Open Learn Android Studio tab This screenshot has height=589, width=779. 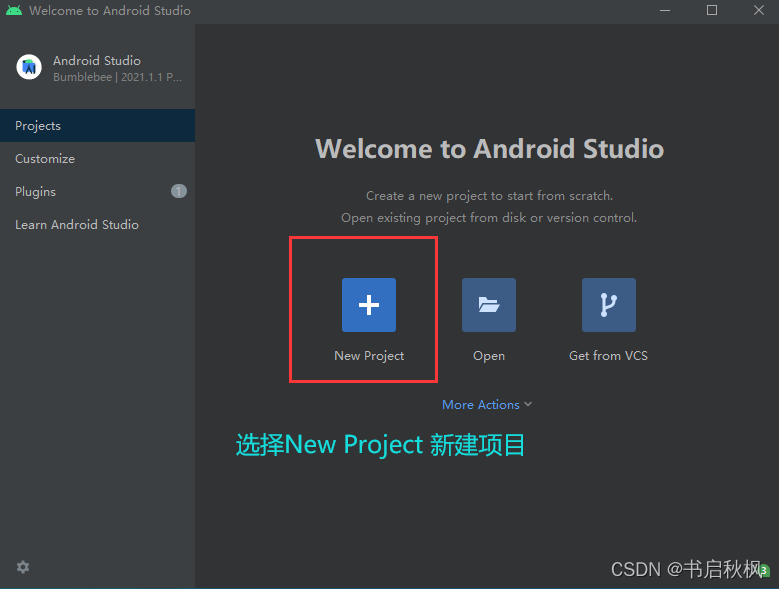pos(97,224)
